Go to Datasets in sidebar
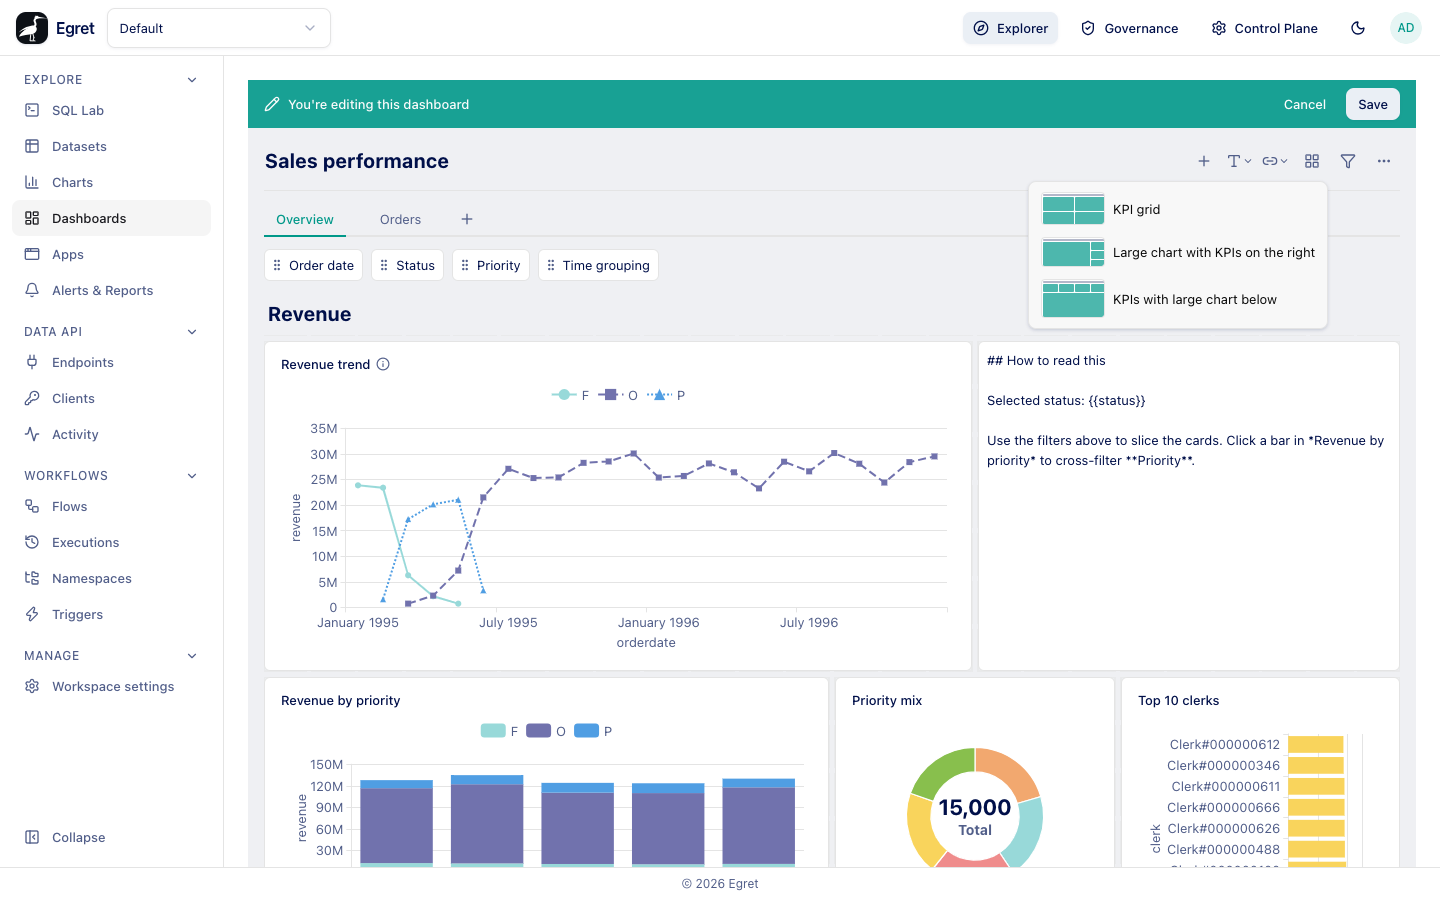This screenshot has width=1440, height=900. [111, 147]
